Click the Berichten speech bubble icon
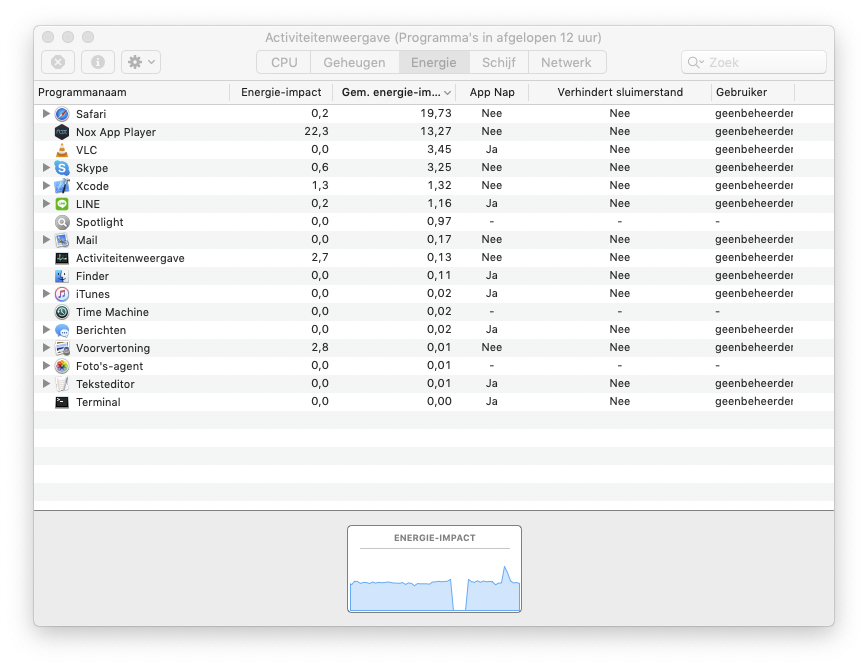868x668 pixels. point(62,330)
